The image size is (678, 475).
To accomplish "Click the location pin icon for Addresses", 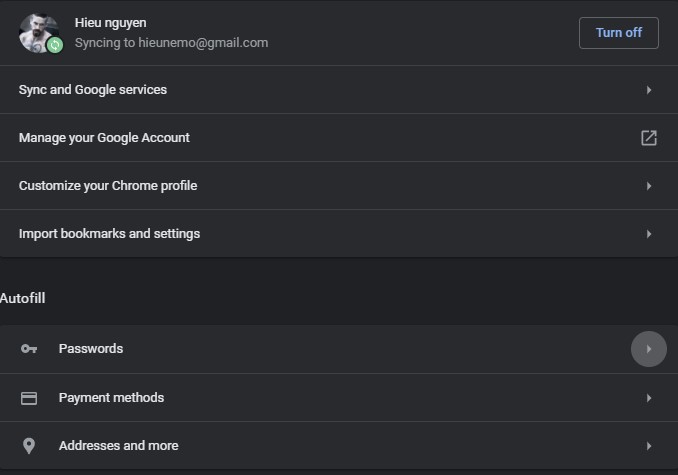I will (29, 446).
